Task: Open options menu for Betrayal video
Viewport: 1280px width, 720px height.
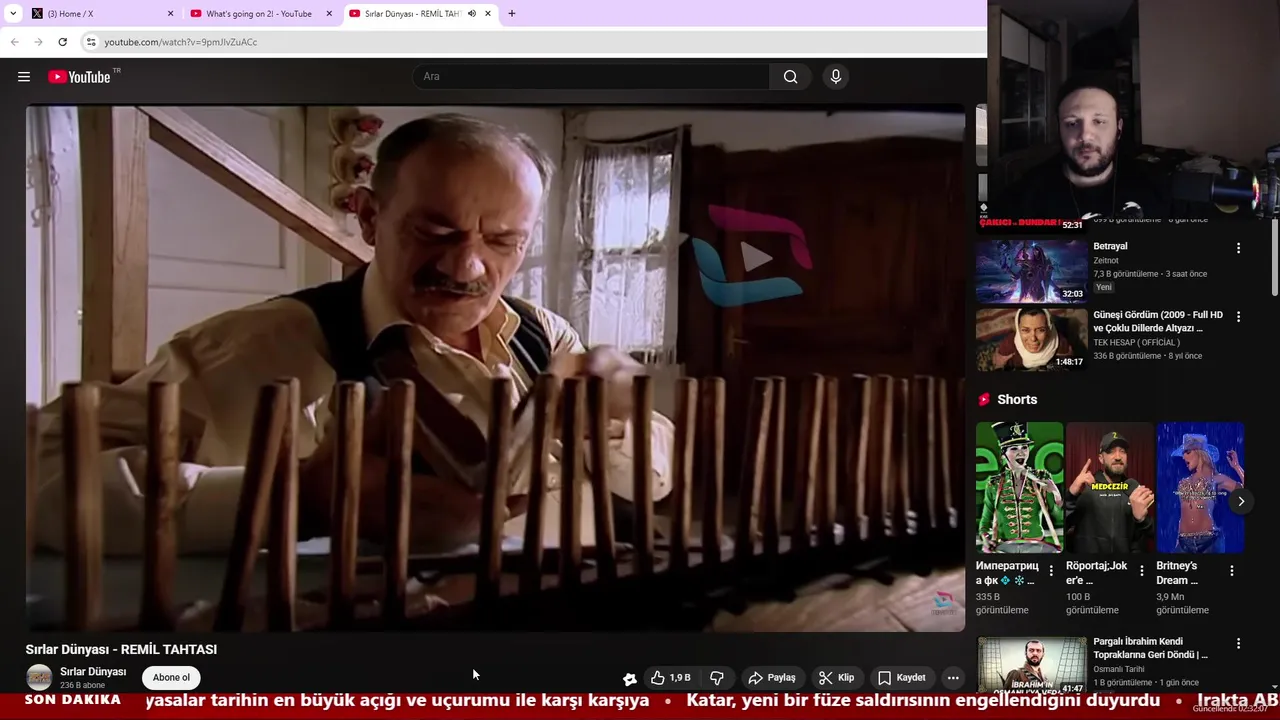Action: (x=1238, y=248)
